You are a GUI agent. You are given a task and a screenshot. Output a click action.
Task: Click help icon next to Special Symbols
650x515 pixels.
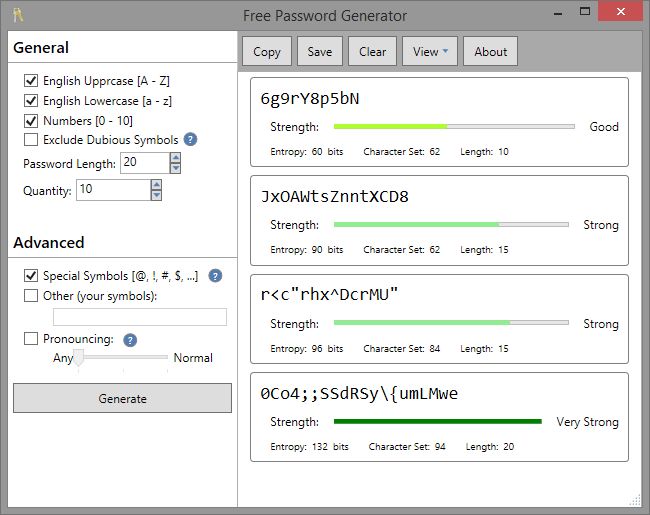(x=215, y=276)
